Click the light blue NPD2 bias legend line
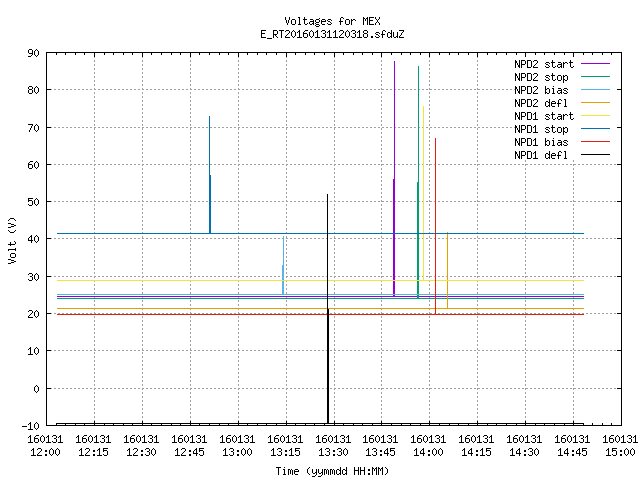 click(x=595, y=89)
